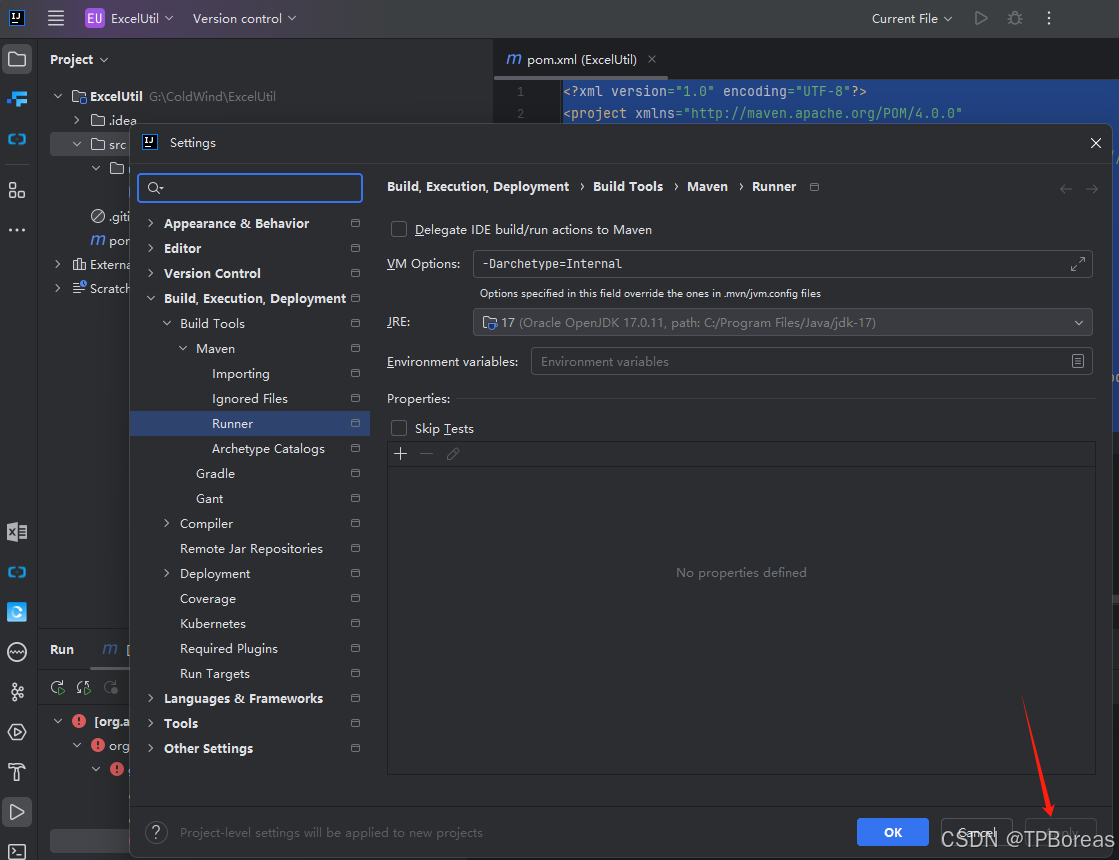Open the Project panel view dropdown

click(79, 59)
